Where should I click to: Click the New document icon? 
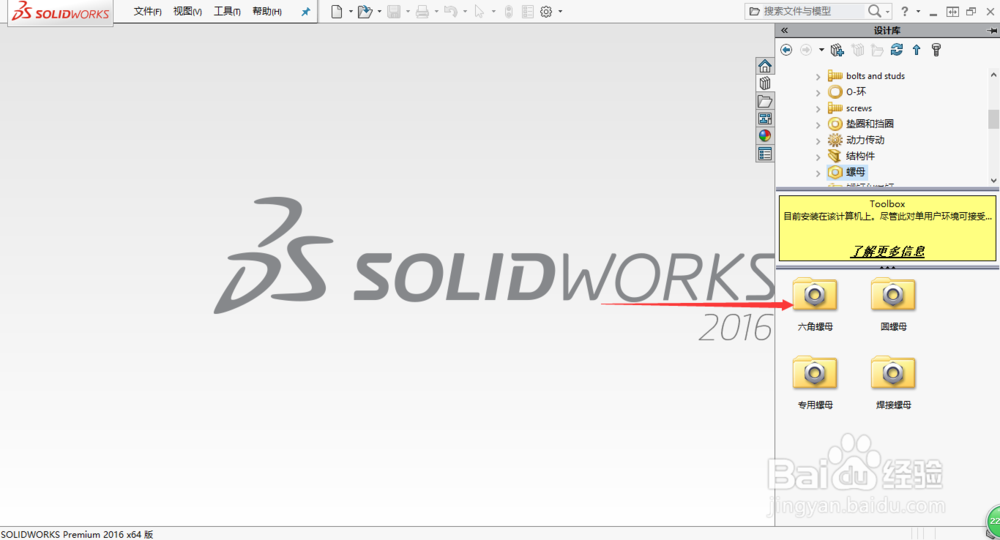coord(337,11)
